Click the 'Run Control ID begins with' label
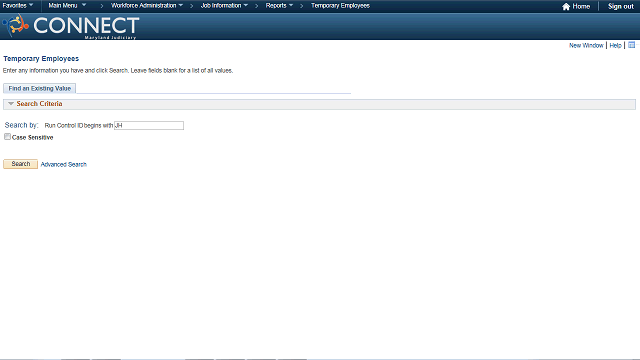Screen dimensions: 640x360 (x=79, y=125)
